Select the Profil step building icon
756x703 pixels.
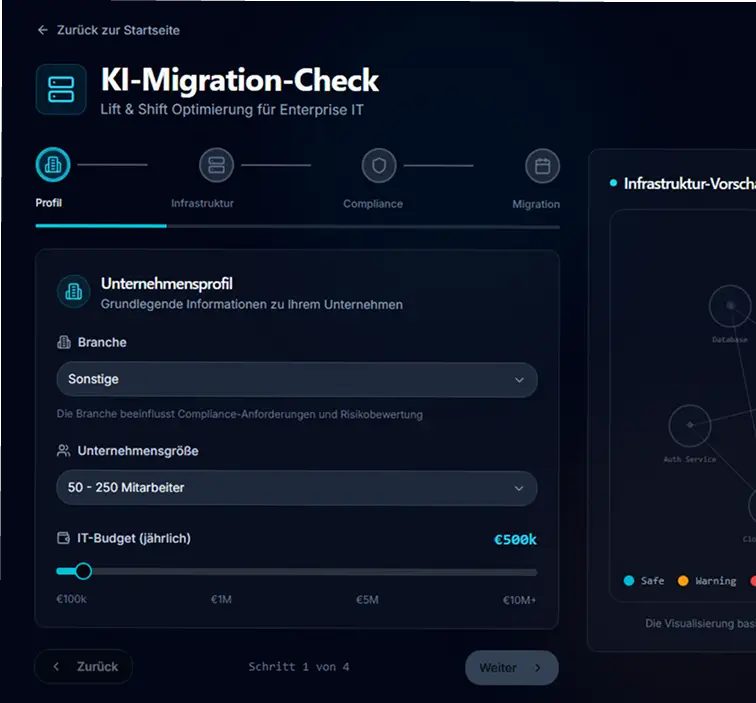(x=53, y=164)
